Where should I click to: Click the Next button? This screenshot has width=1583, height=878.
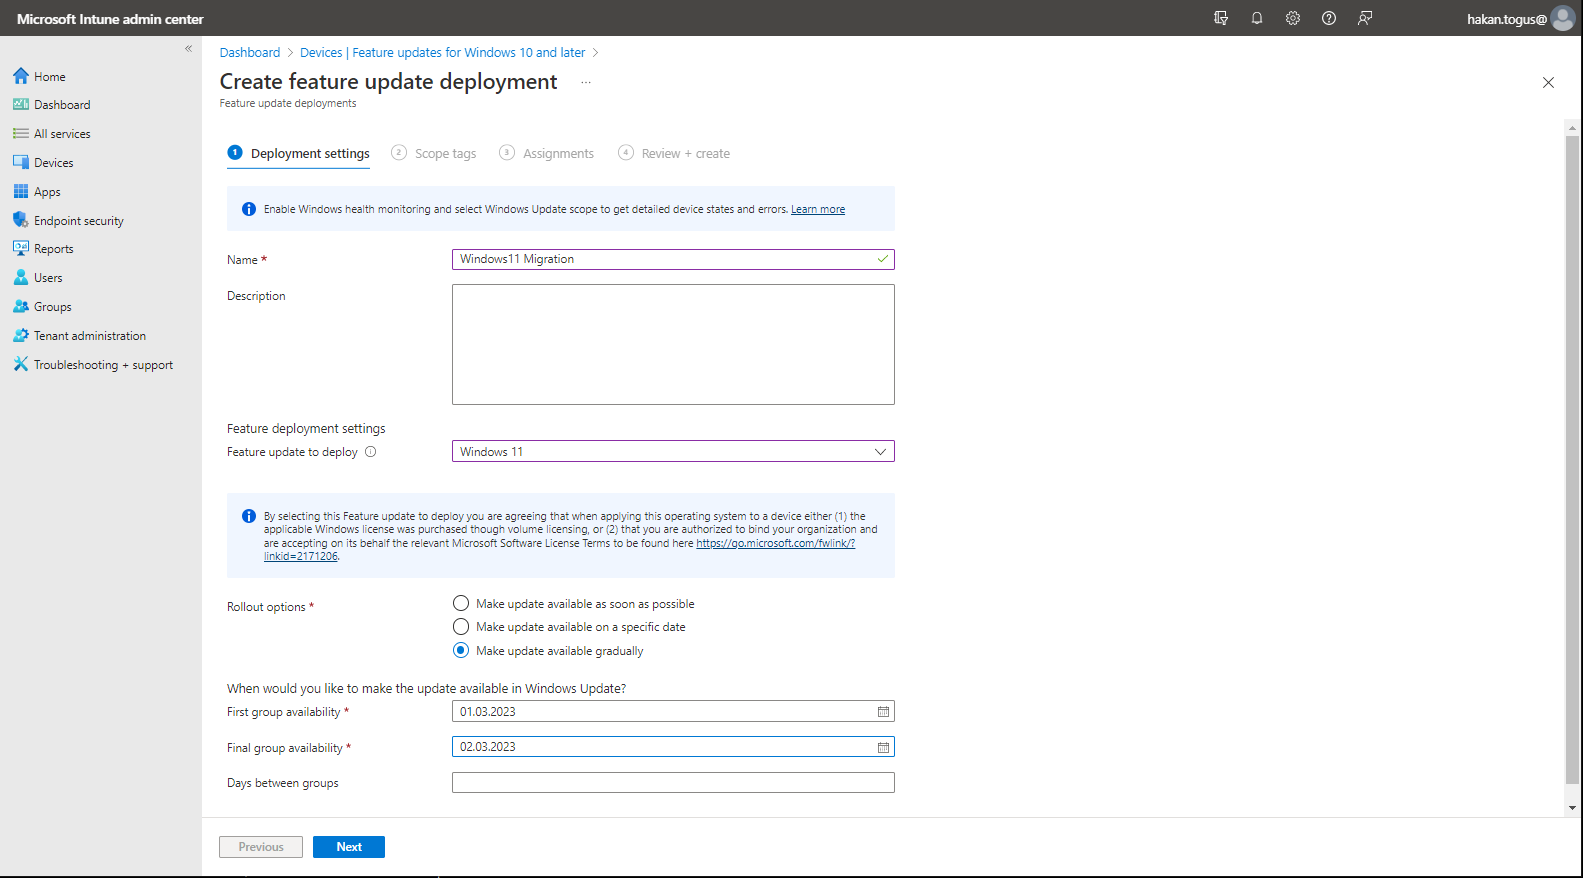[349, 847]
